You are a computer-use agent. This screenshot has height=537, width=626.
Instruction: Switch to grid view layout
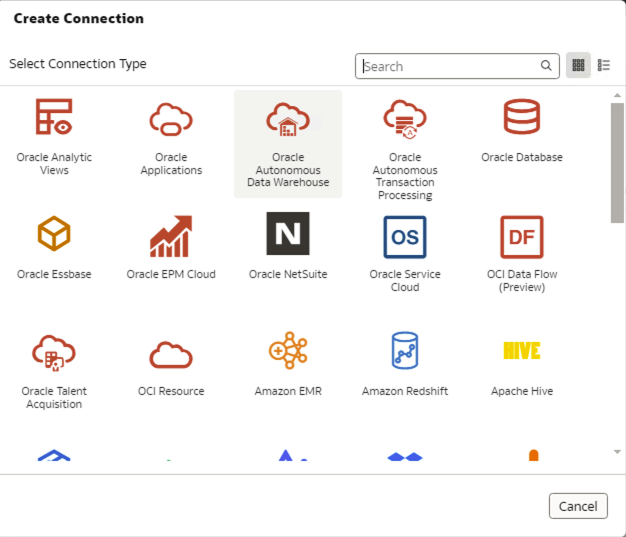578,66
